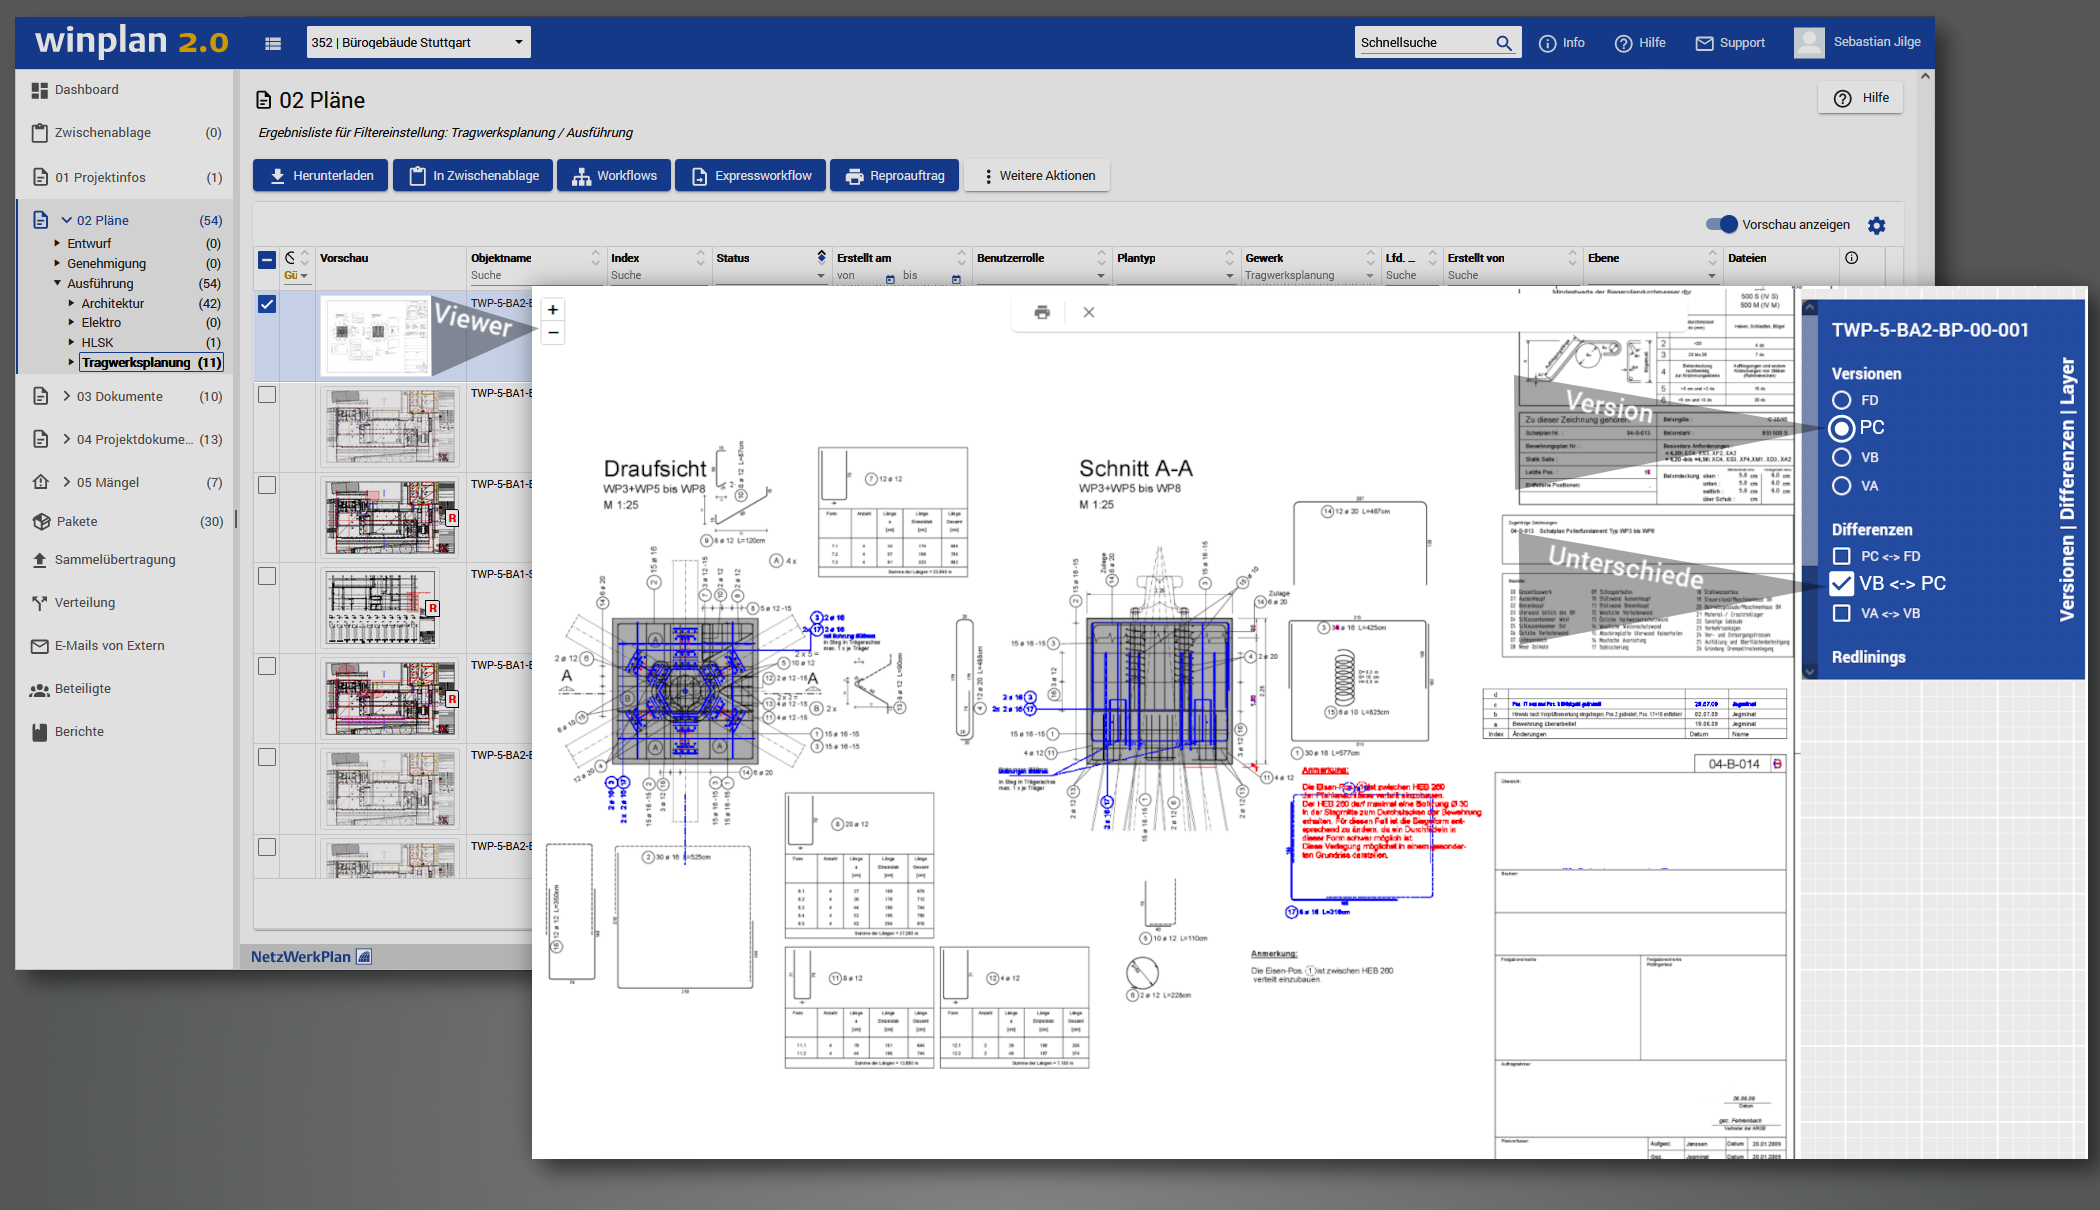Click the E-Mails von Extern envelope icon
This screenshot has height=1210, width=2100.
[x=40, y=646]
